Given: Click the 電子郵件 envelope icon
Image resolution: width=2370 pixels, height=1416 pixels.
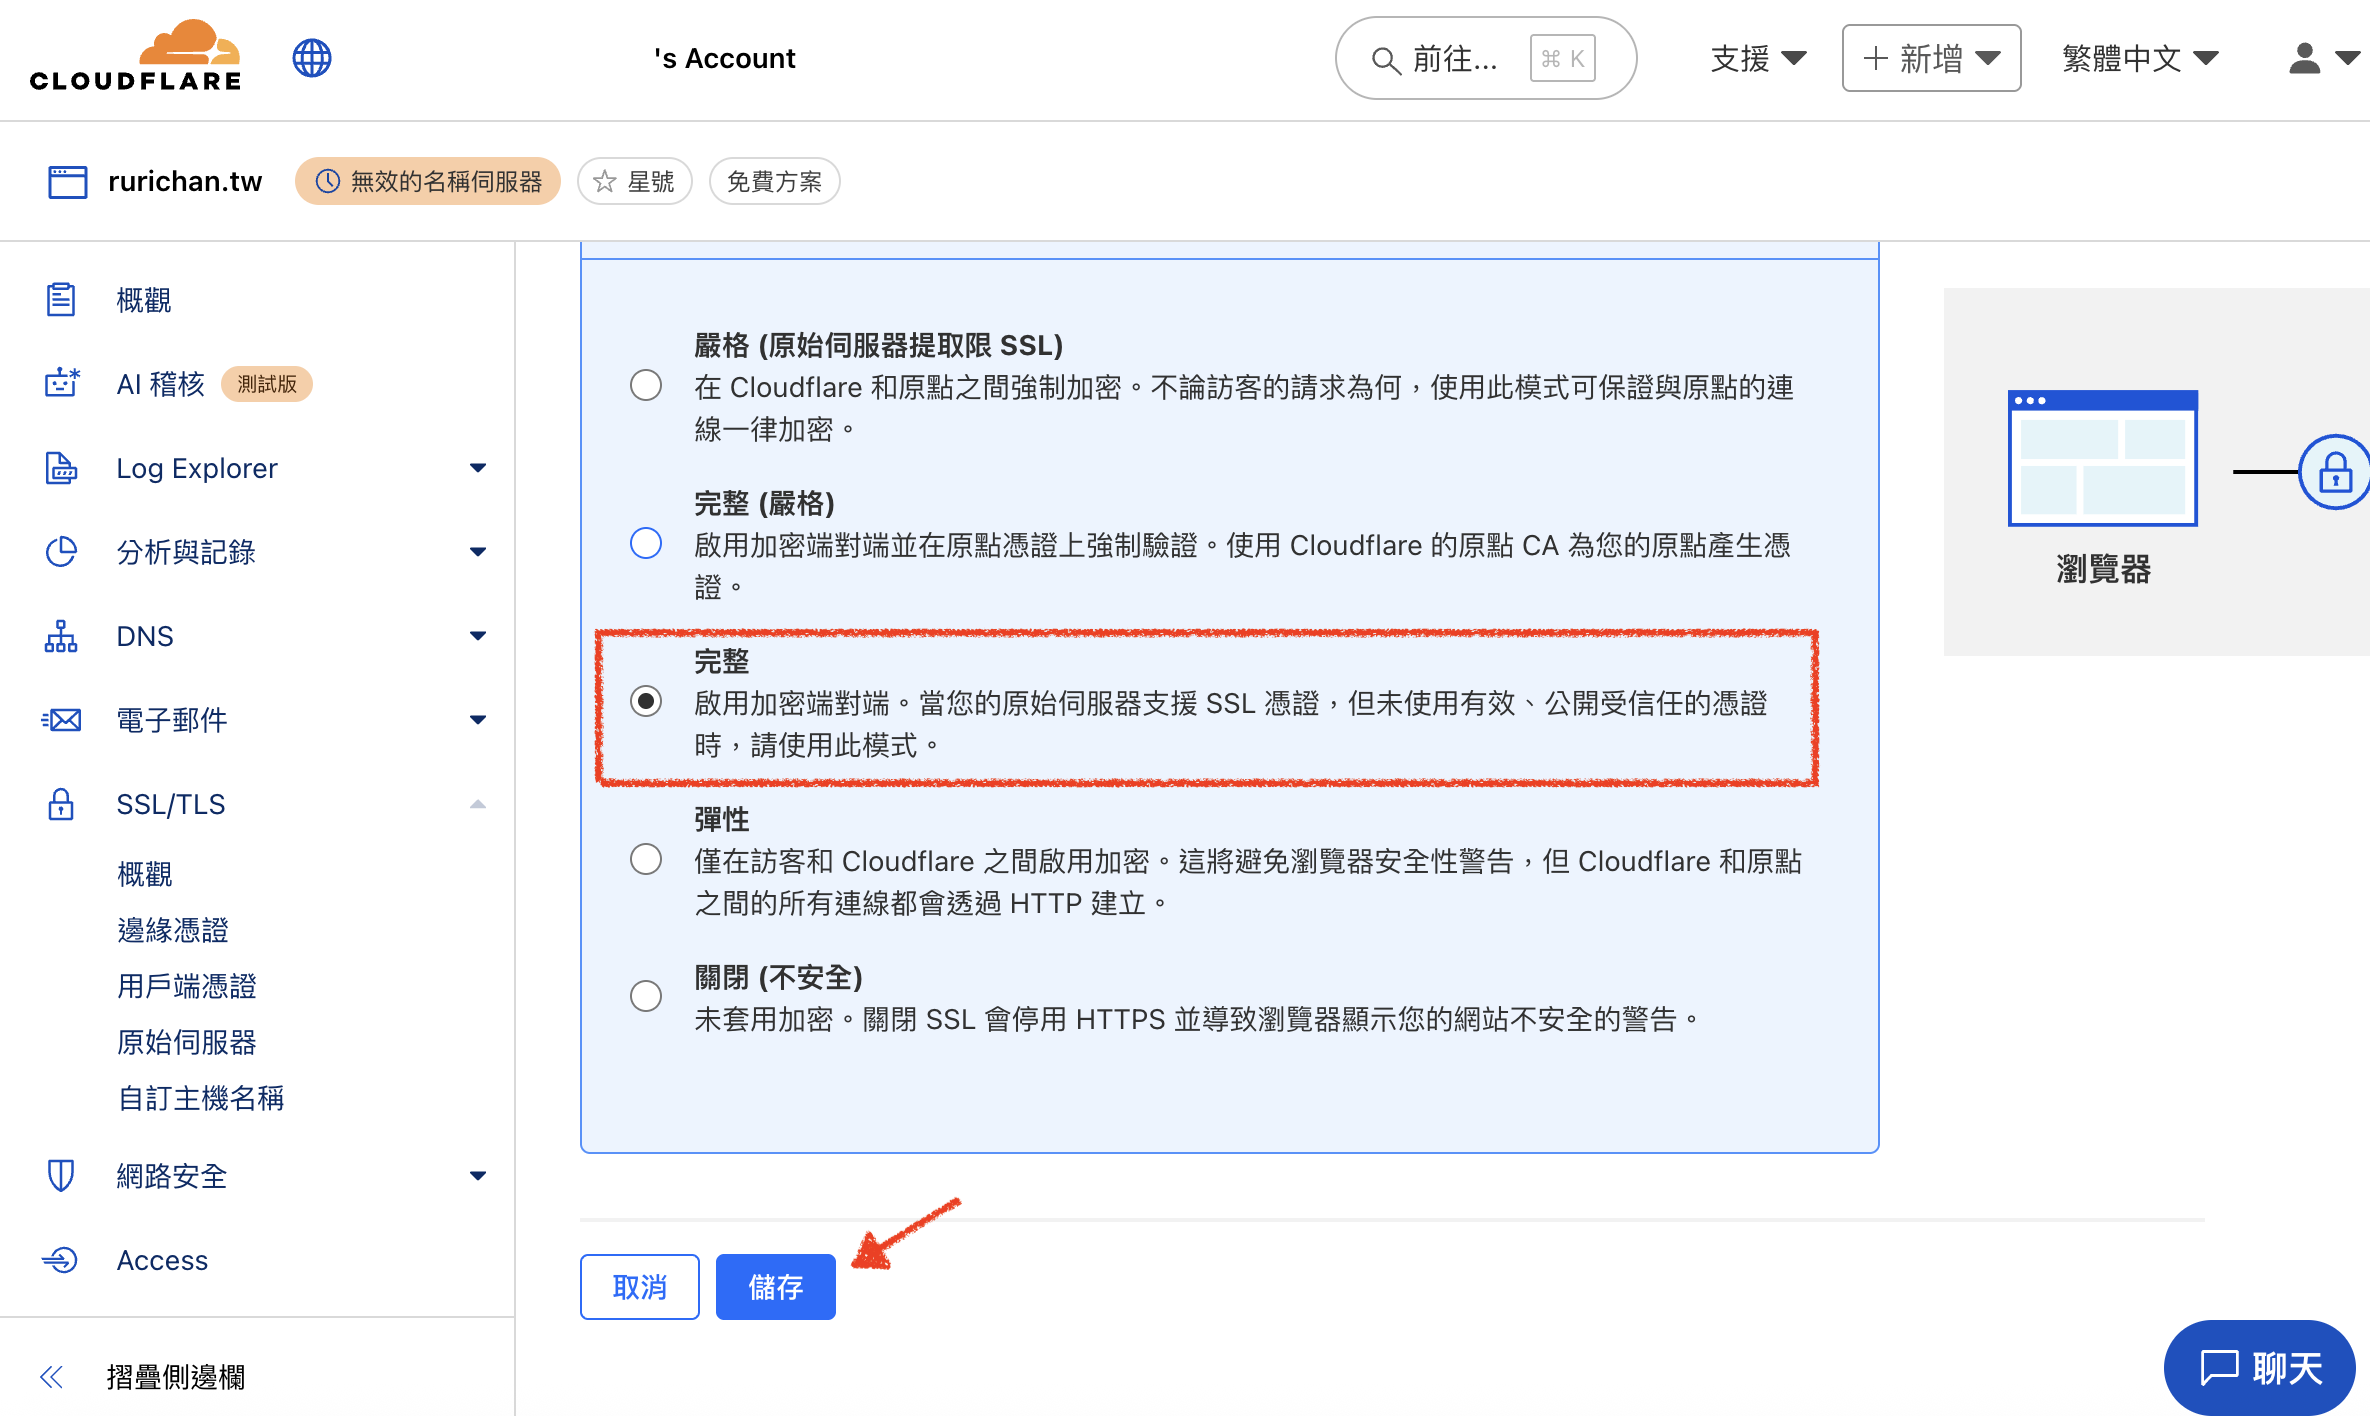Looking at the screenshot, I should (x=61, y=720).
